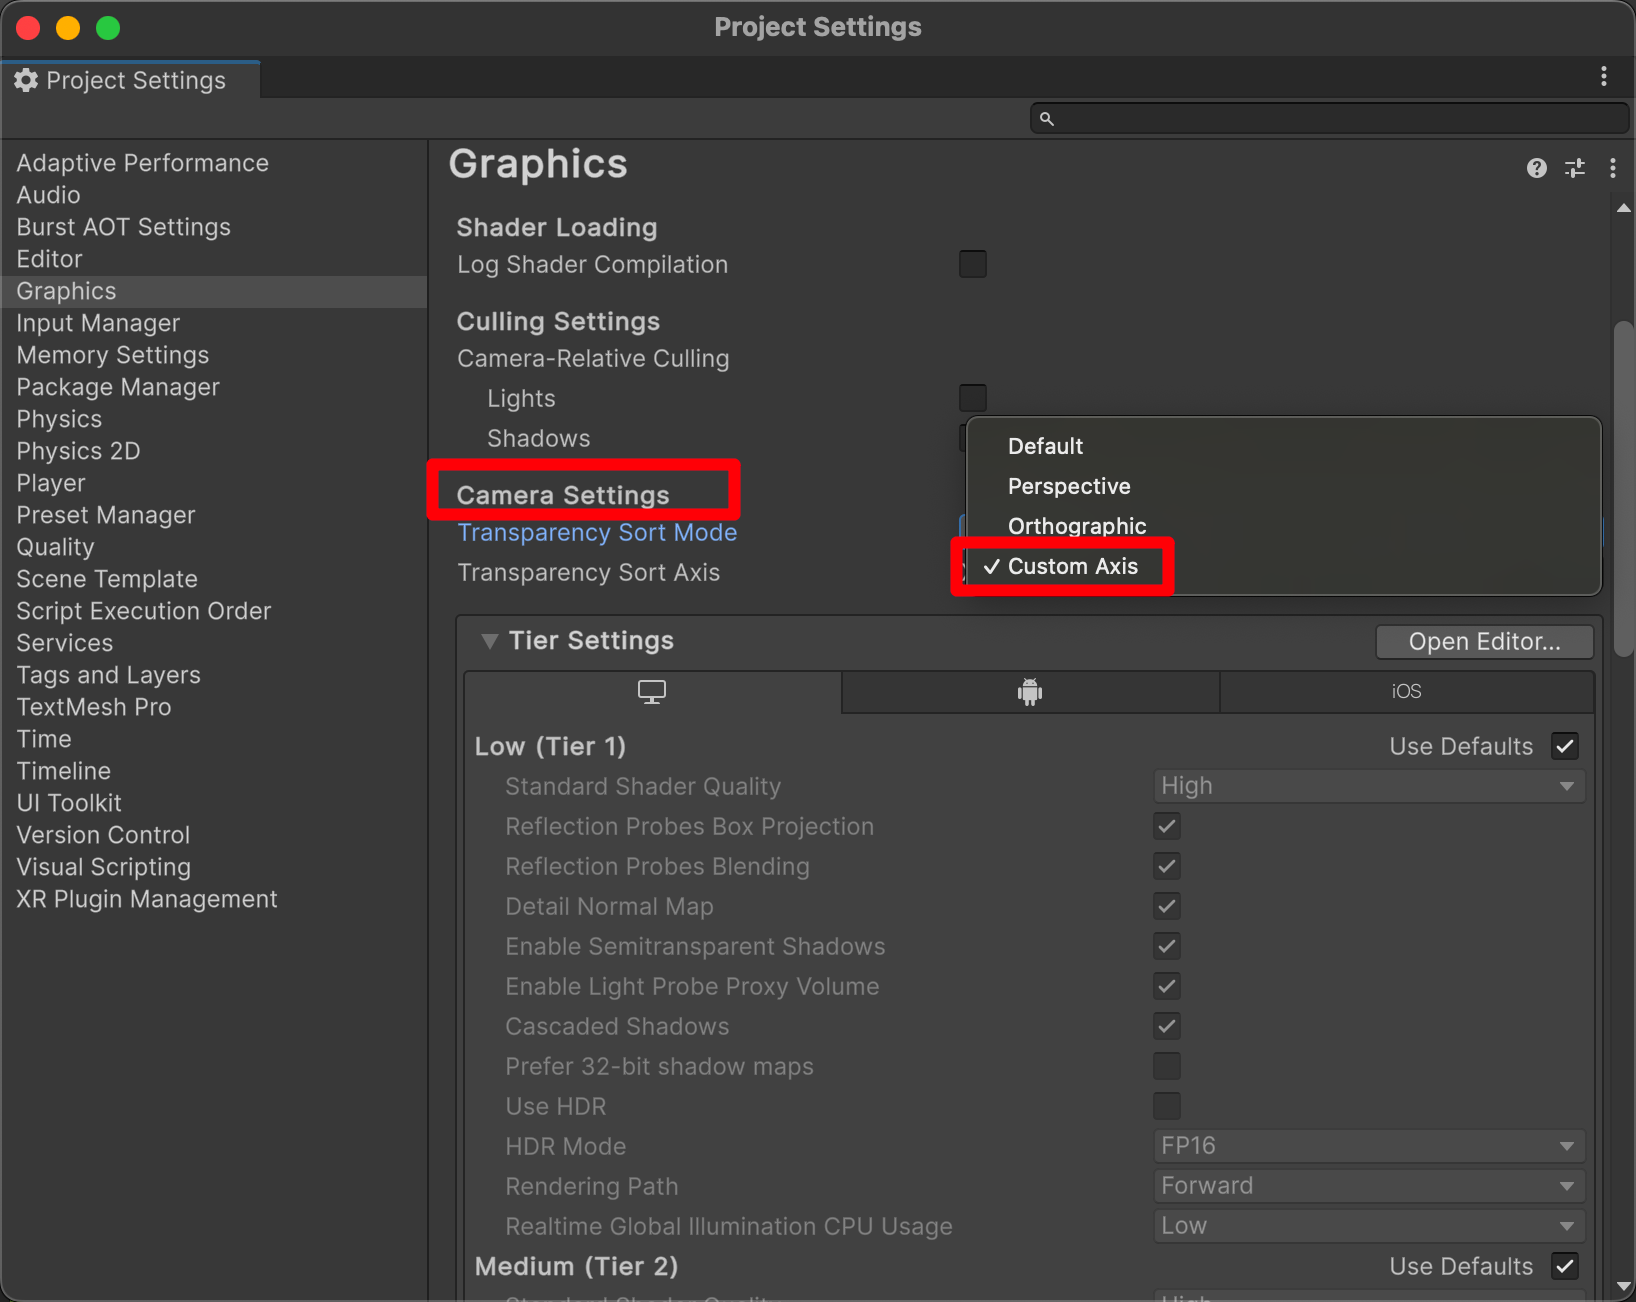The image size is (1636, 1302).
Task: Toggle Reflection Probes Box Projection checkbox
Action: pos(1167,826)
